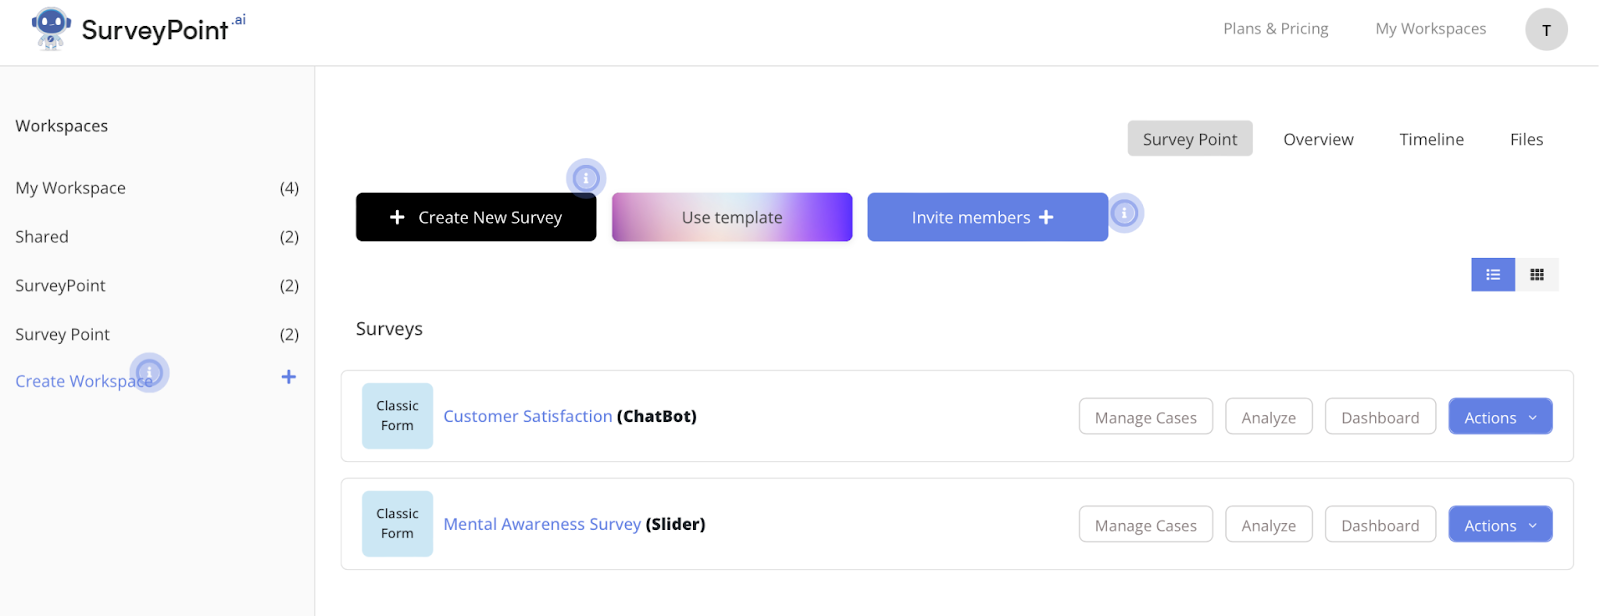Click Analyze for Mental Awareness Survey

tap(1268, 525)
